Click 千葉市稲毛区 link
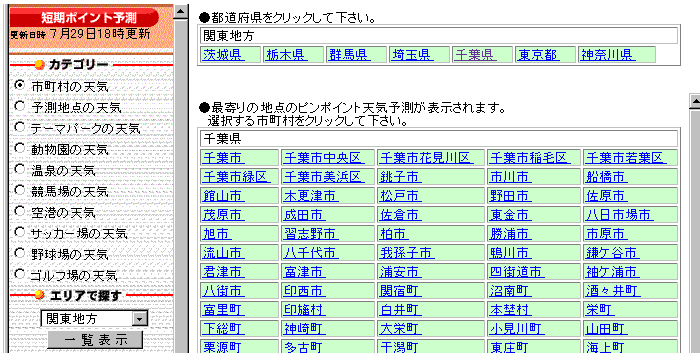 coord(530,158)
